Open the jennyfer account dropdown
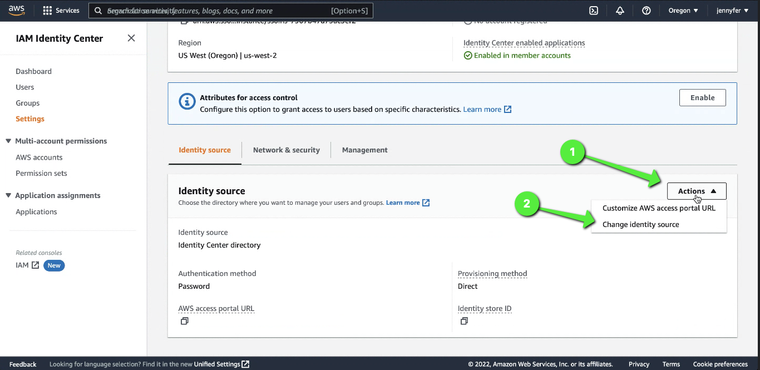 (x=732, y=11)
